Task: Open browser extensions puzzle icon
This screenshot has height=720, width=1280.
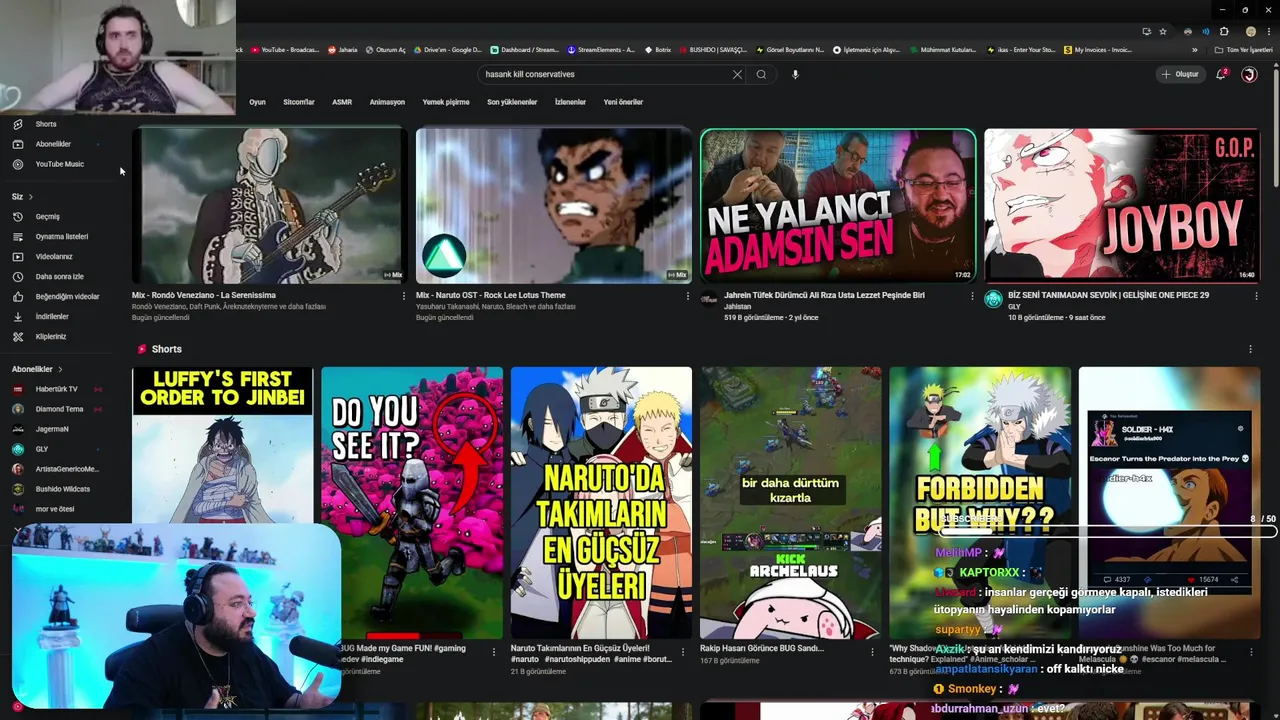Action: pos(1224,32)
